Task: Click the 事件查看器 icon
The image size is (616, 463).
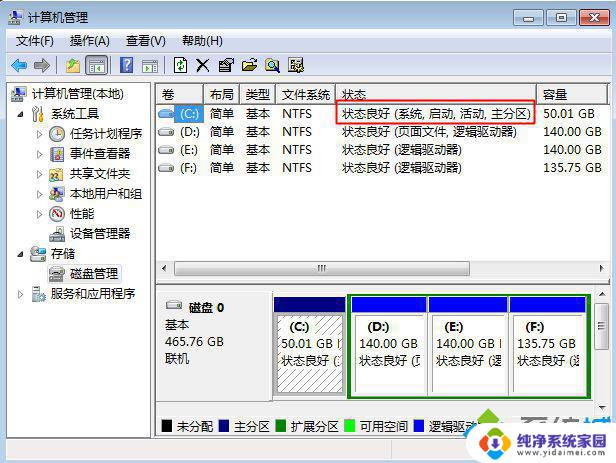Action: click(x=57, y=154)
